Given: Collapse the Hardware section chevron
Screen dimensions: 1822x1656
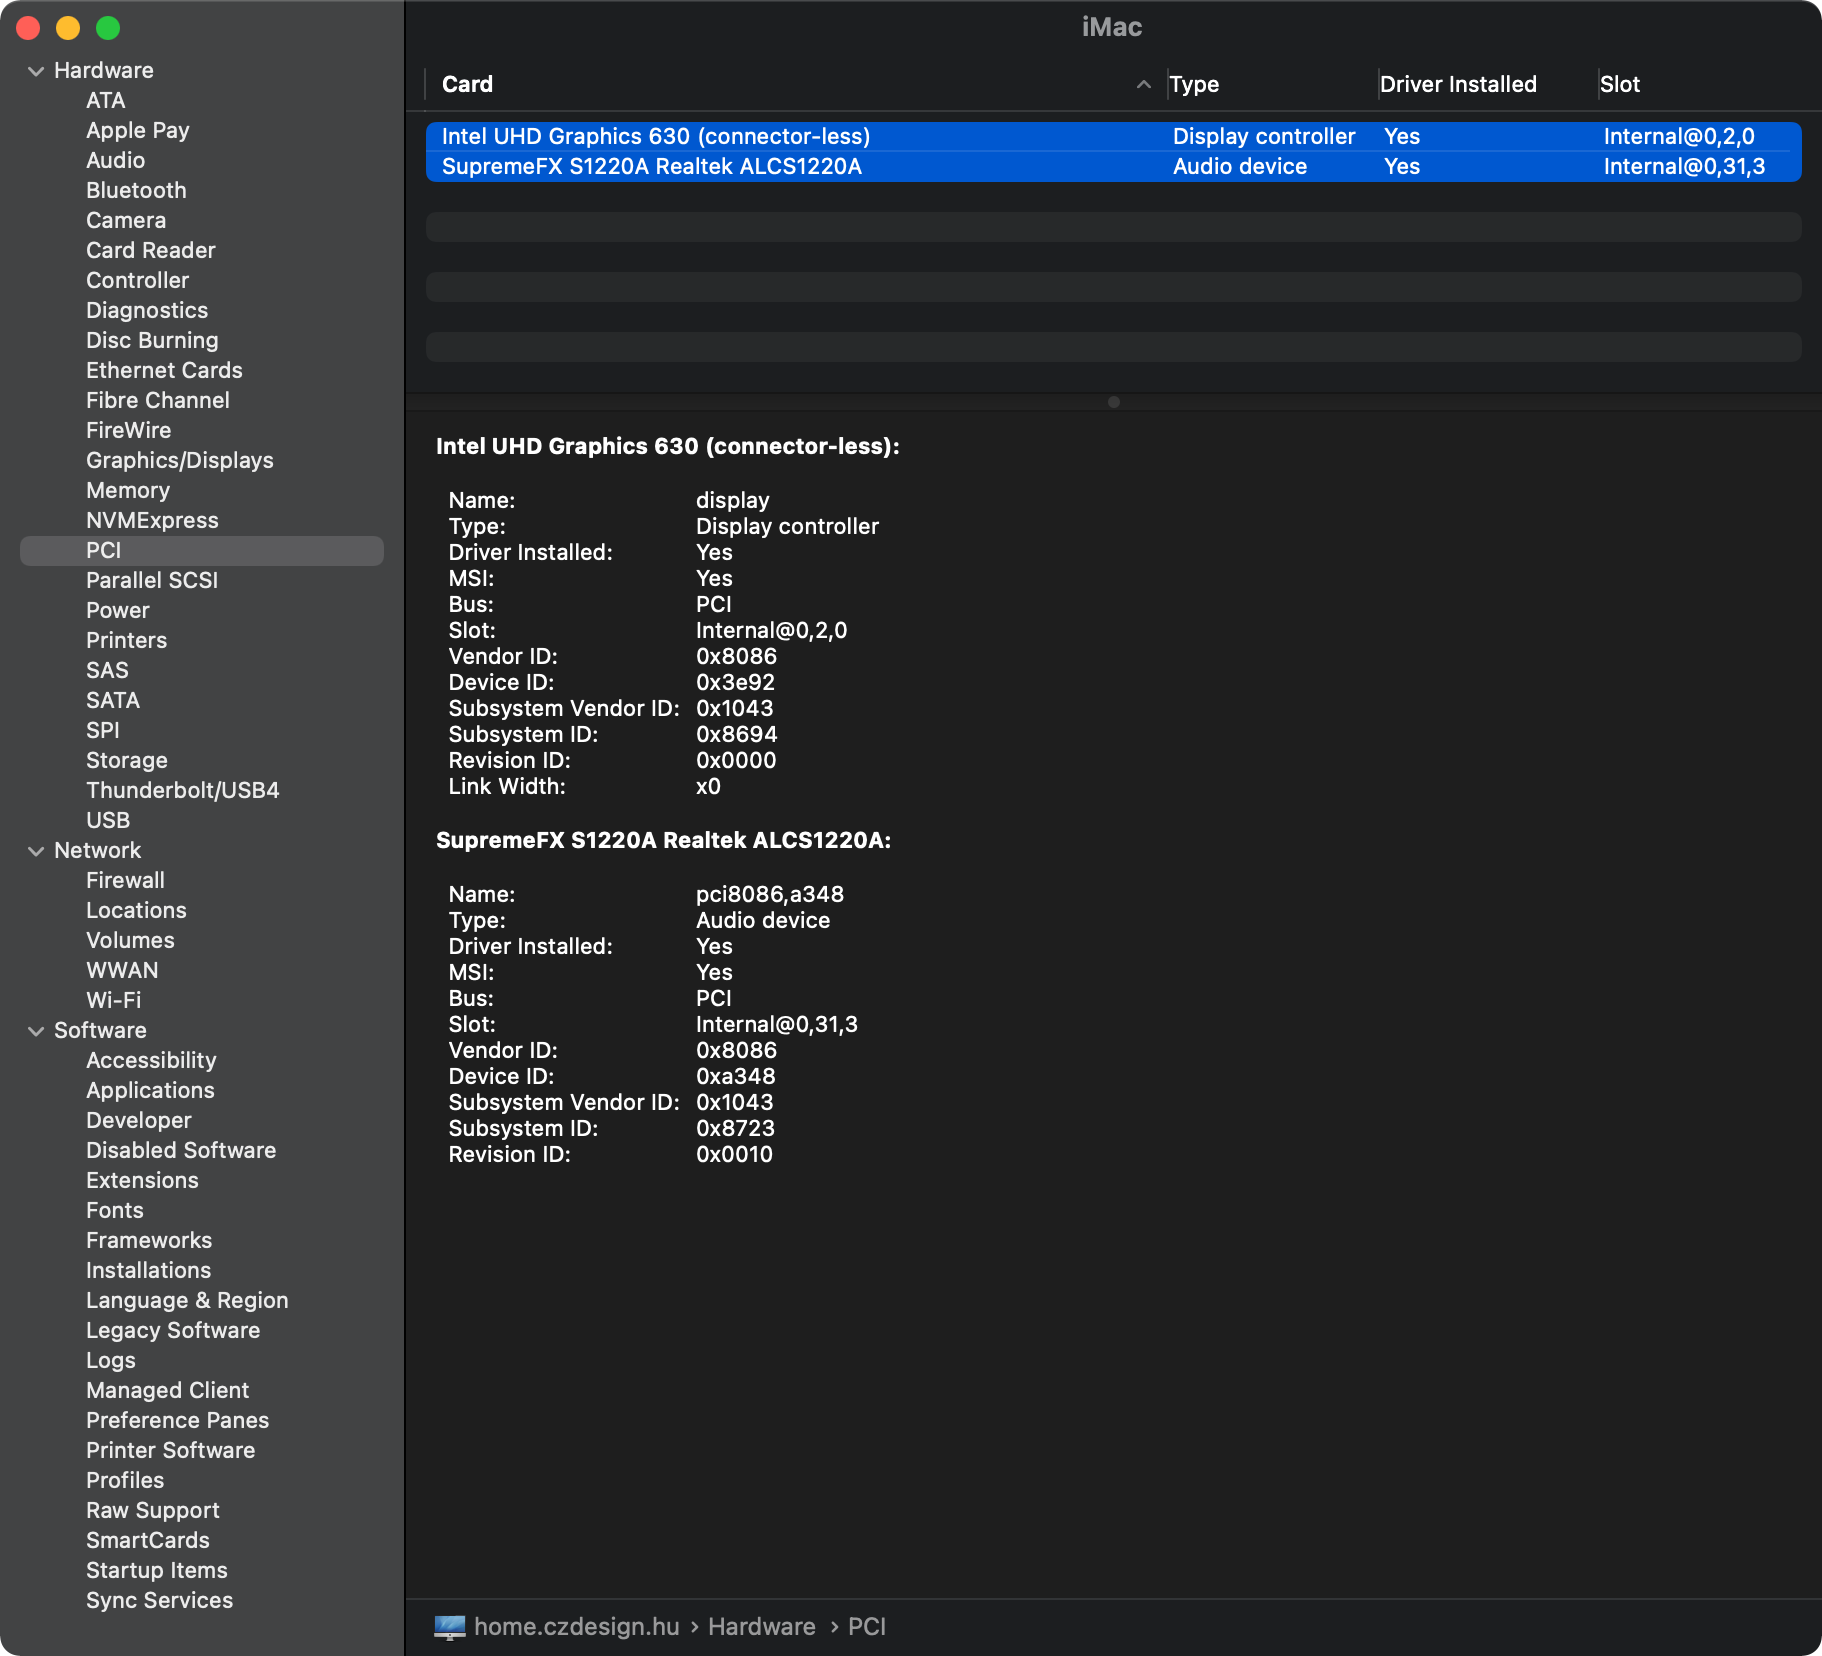Looking at the screenshot, I should (36, 71).
